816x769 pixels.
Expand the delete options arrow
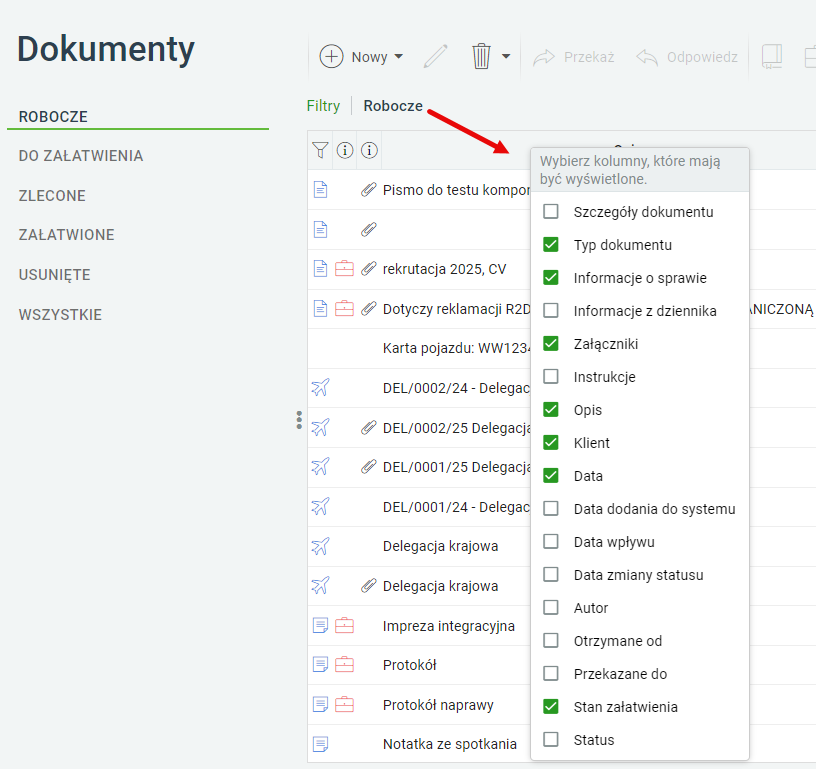[x=506, y=56]
